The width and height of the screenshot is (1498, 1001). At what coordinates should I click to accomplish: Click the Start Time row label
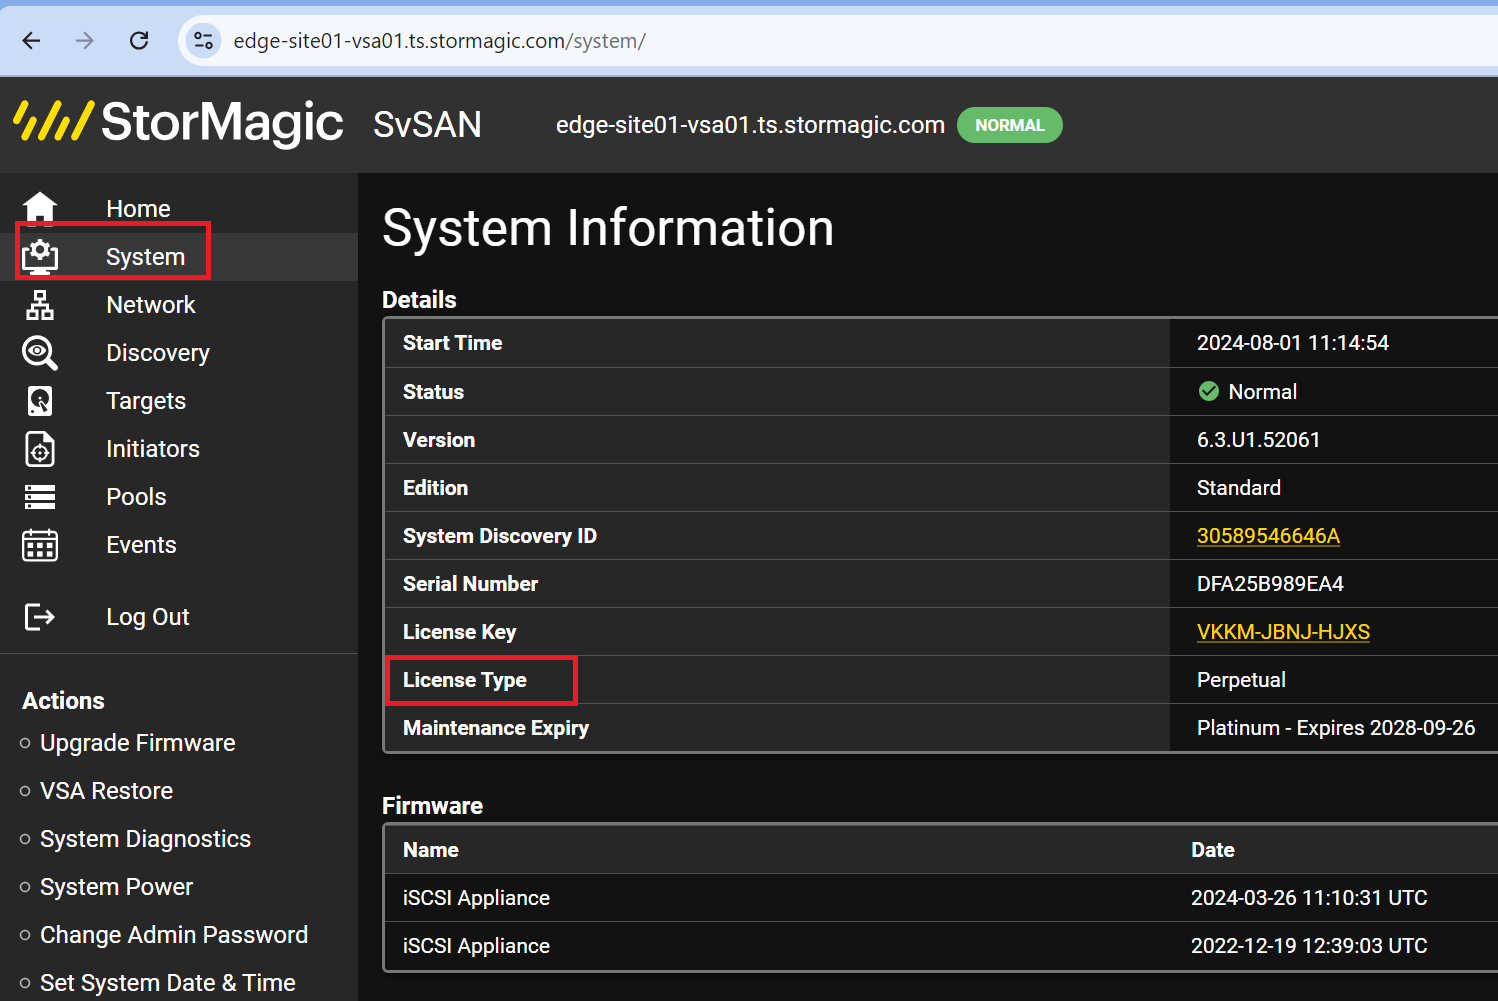click(452, 343)
